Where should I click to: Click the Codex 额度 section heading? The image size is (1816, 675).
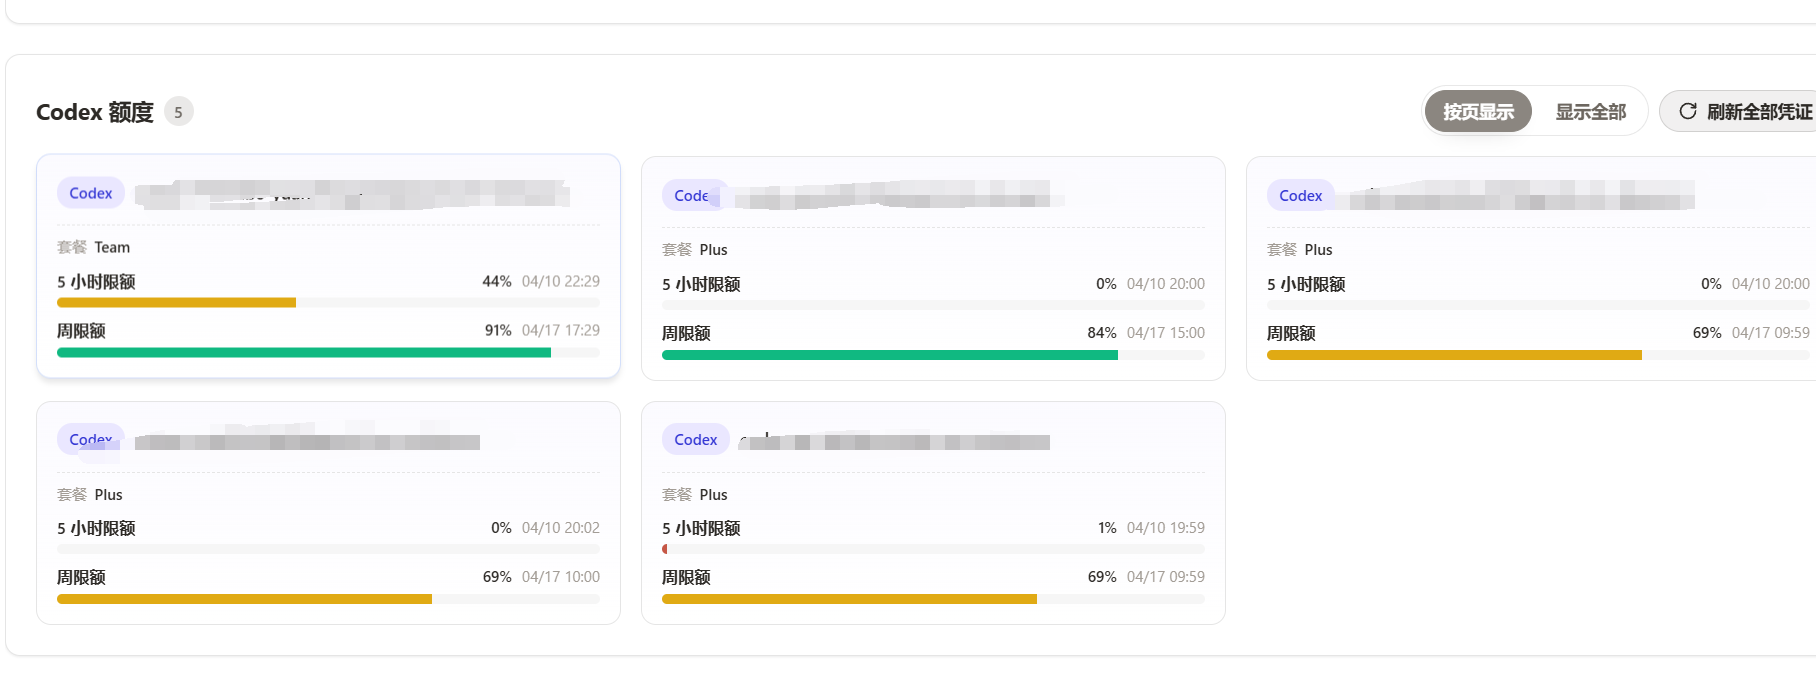pyautogui.click(x=95, y=112)
